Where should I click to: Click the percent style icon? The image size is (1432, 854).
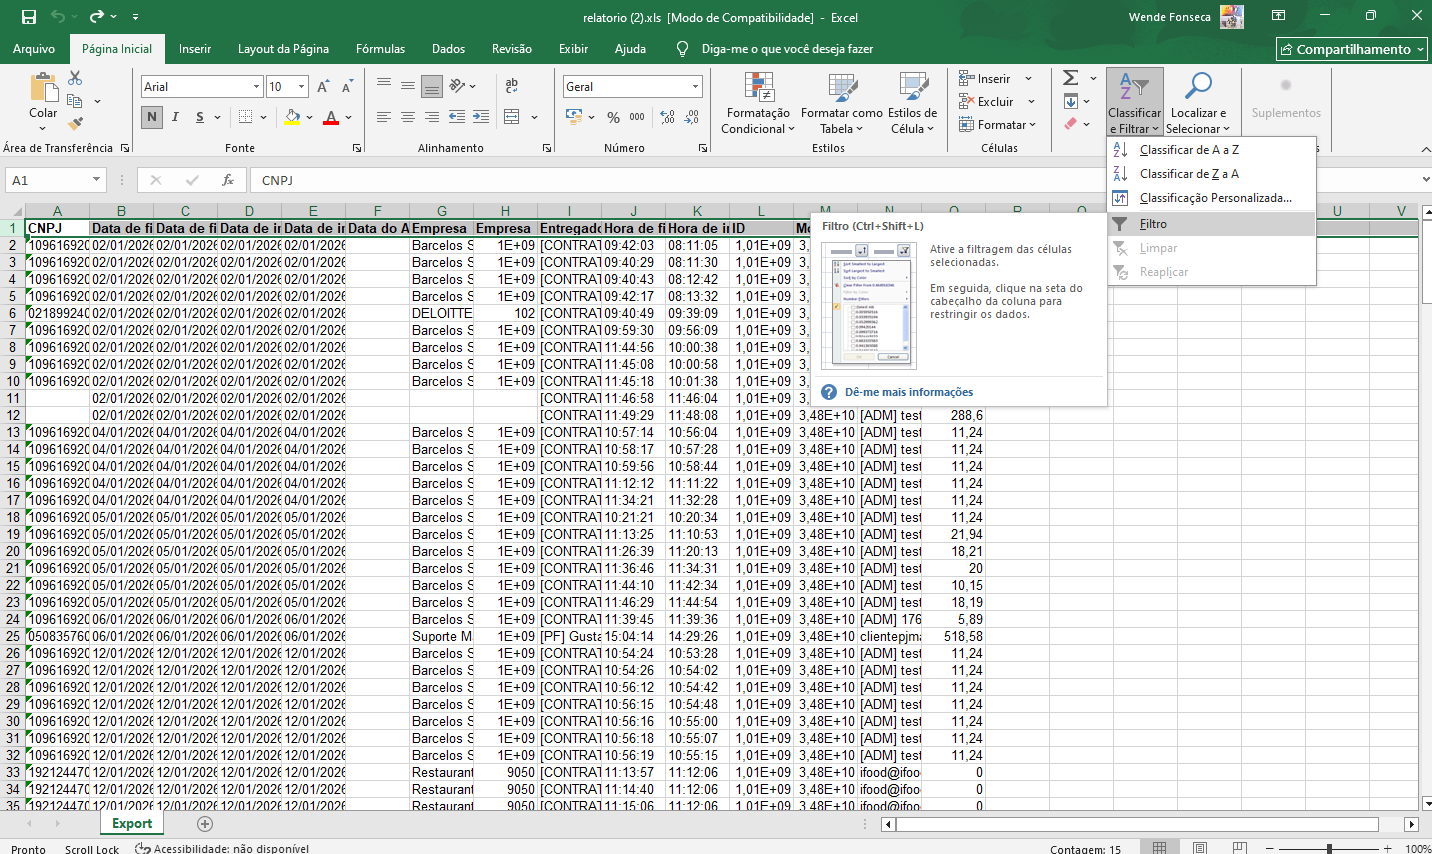613,117
